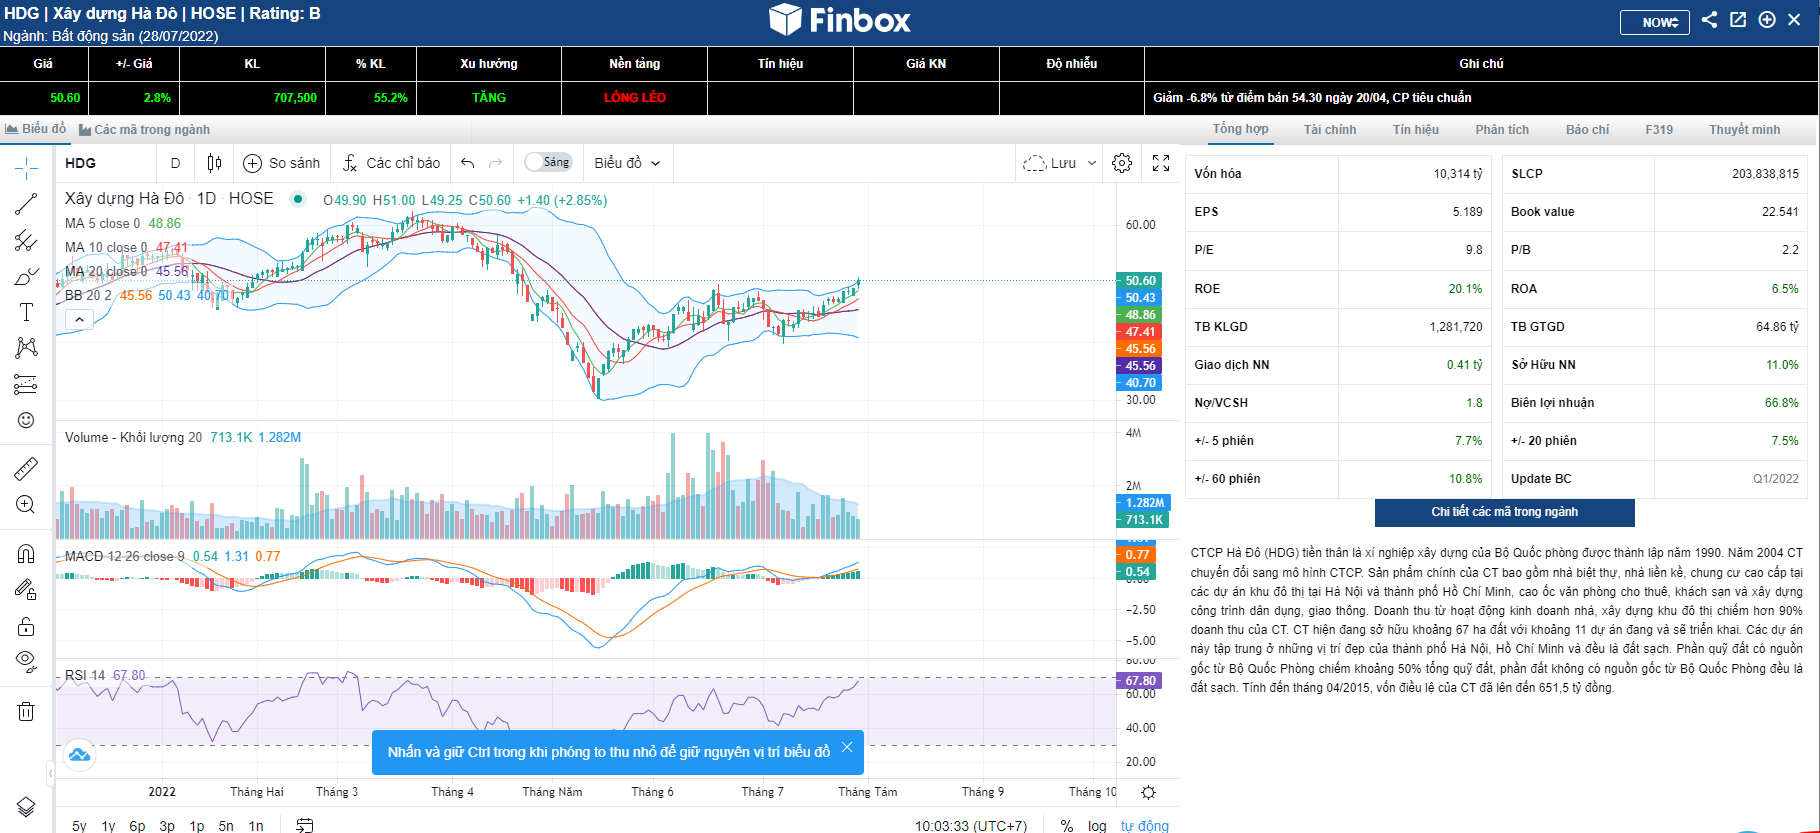Pick the text annotation tool
This screenshot has height=833, width=1820.
(26, 312)
